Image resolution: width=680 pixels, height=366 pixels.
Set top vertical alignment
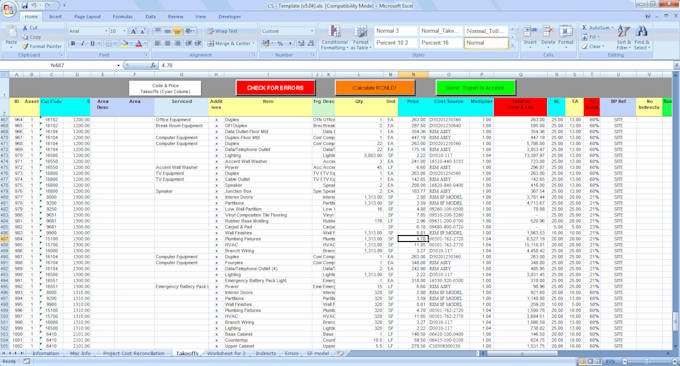(x=158, y=31)
